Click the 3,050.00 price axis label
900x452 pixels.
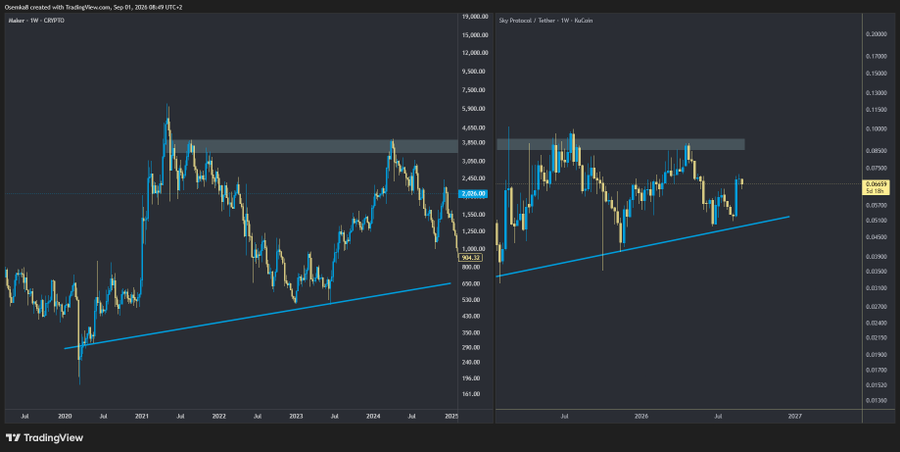[x=474, y=162]
